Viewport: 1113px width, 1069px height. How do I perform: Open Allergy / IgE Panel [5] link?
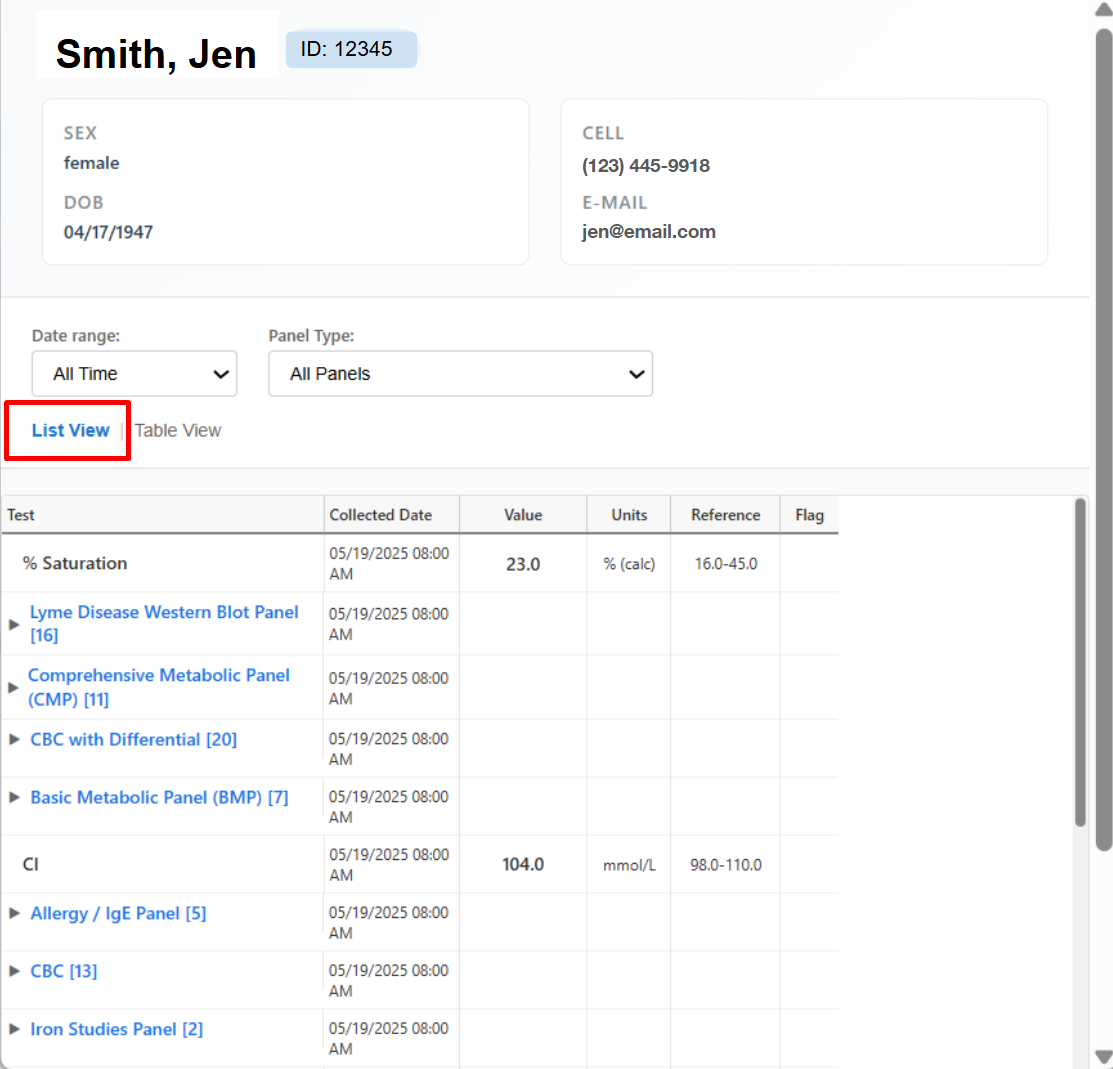118,913
